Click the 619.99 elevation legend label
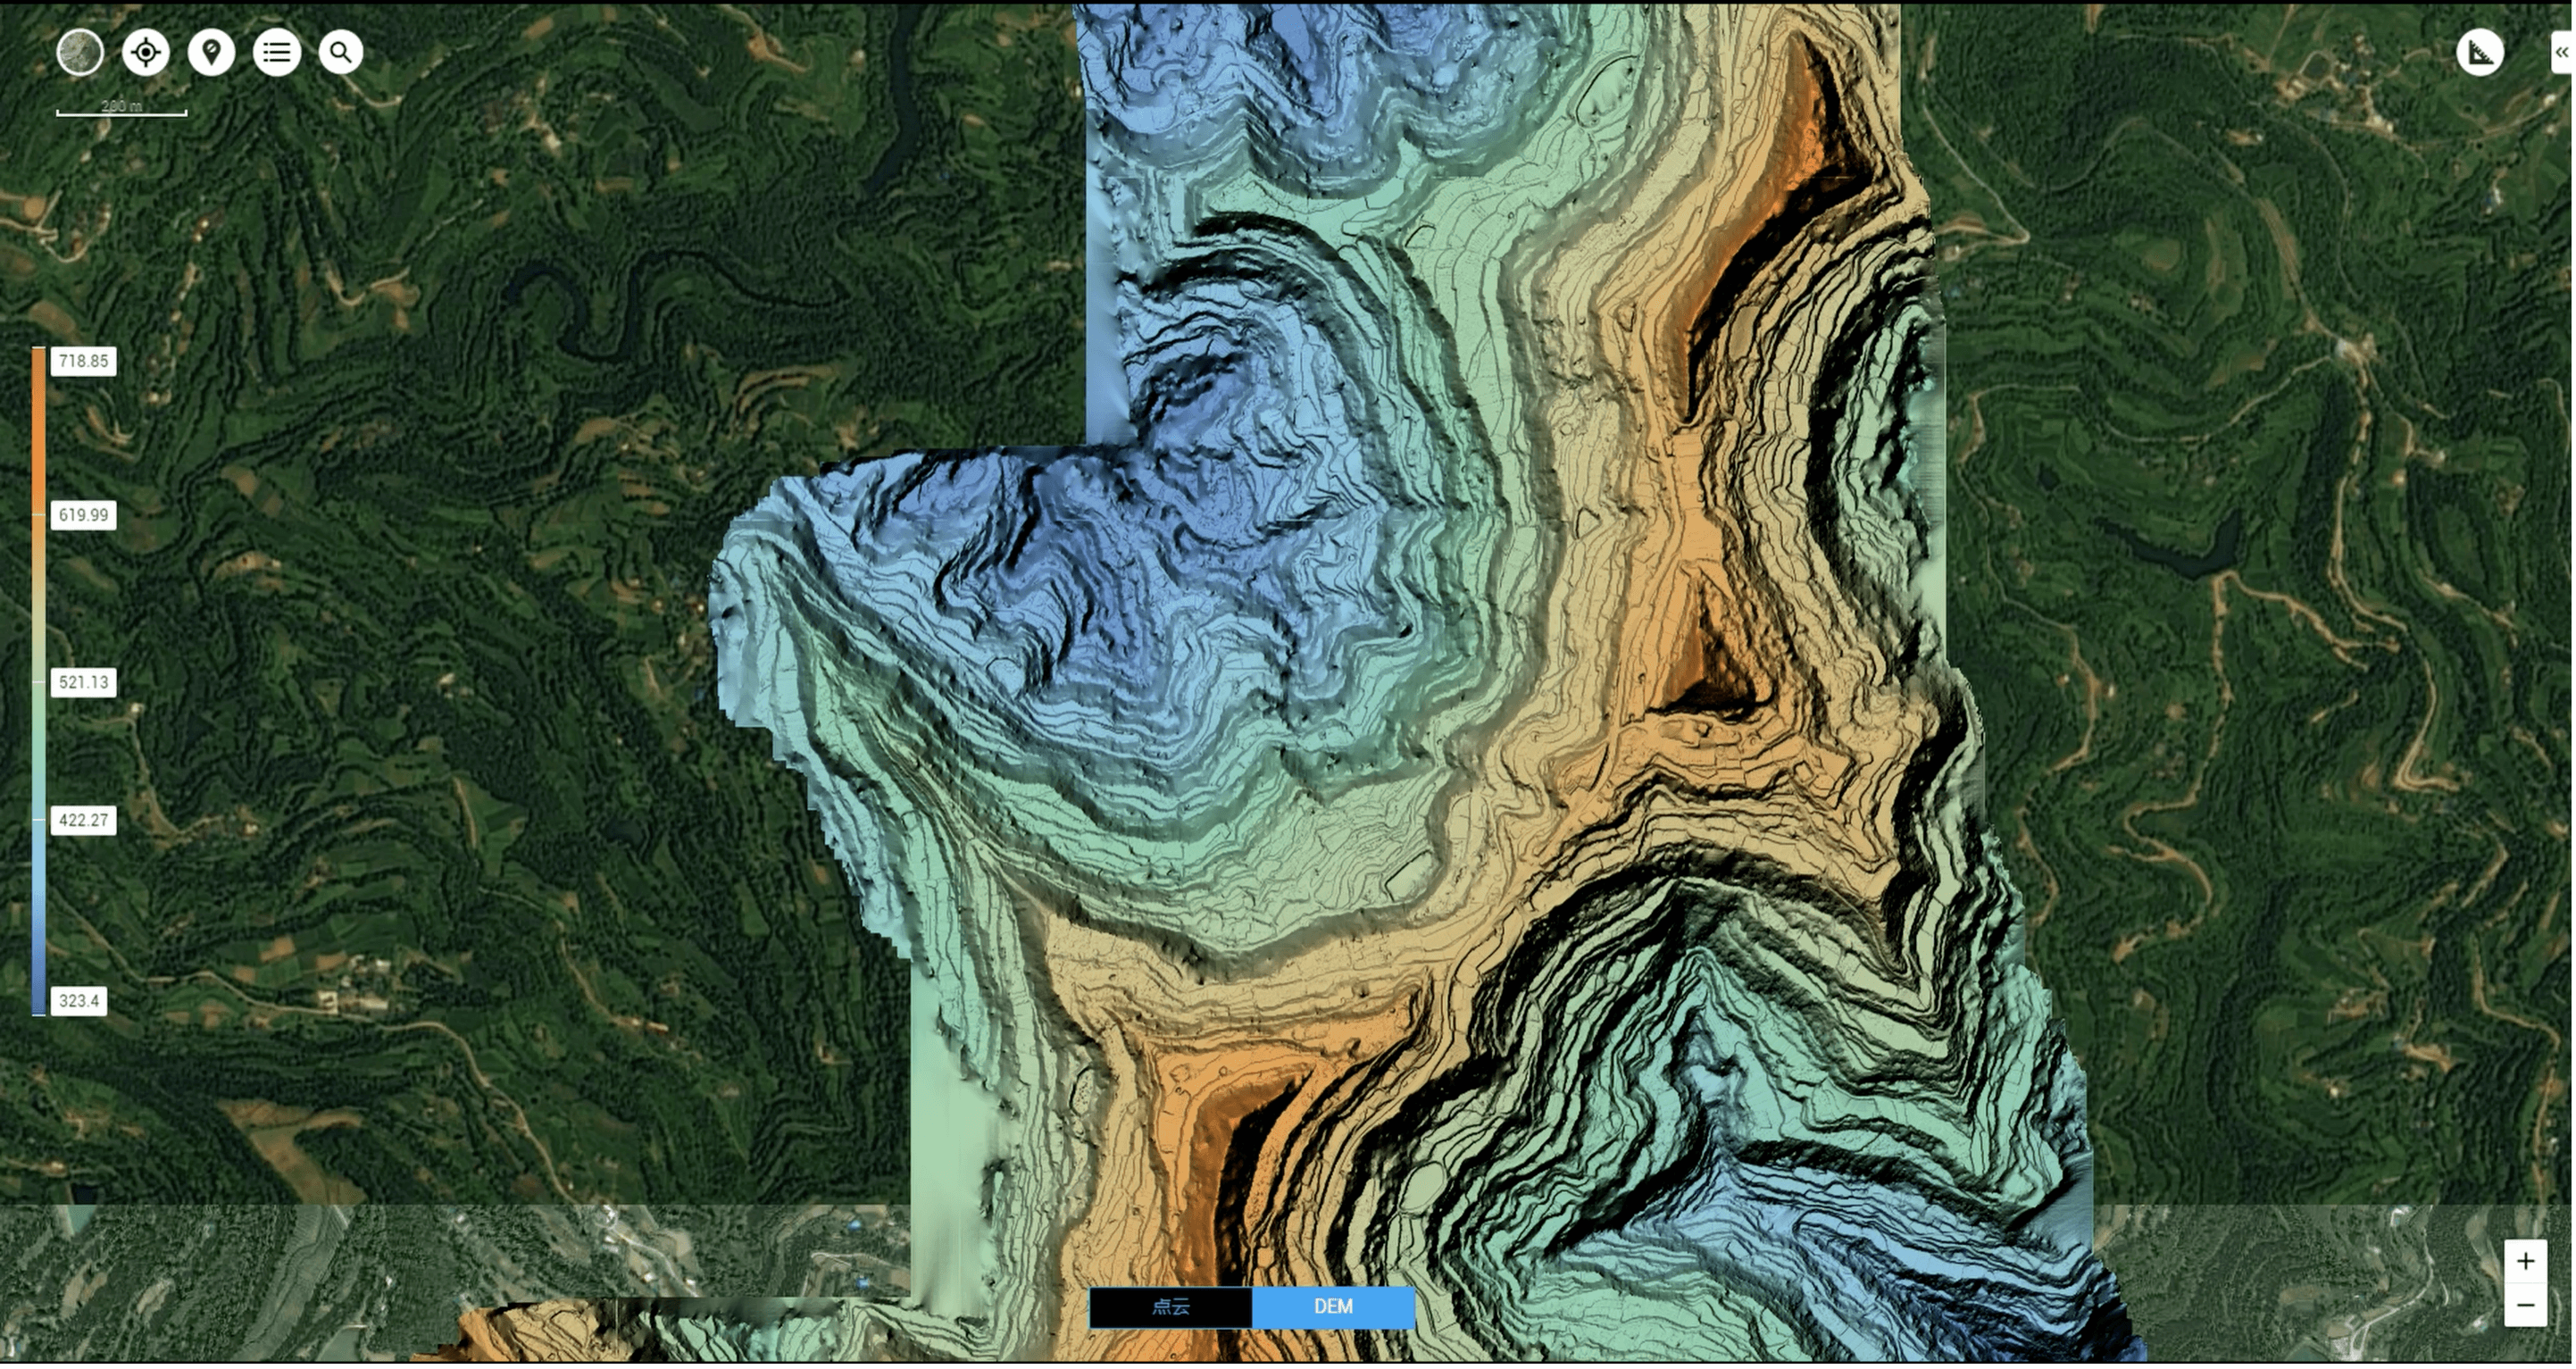Screen dimensions: 2576x1369 coord(83,515)
